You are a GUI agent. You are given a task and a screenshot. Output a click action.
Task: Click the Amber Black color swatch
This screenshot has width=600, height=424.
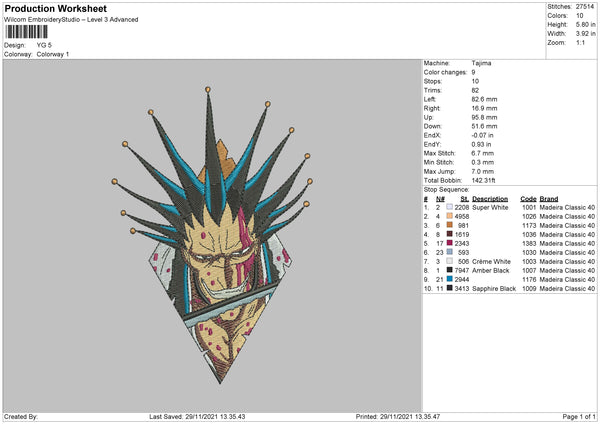pyautogui.click(x=450, y=270)
